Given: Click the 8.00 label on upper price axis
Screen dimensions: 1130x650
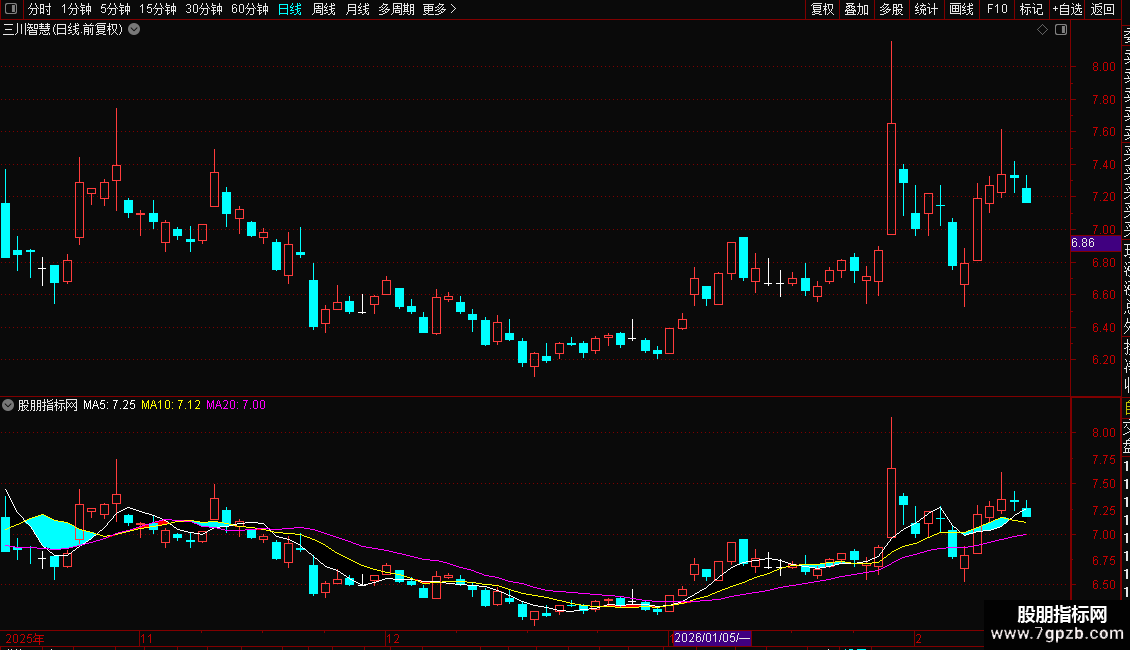Looking at the screenshot, I should pyautogui.click(x=1103, y=66).
